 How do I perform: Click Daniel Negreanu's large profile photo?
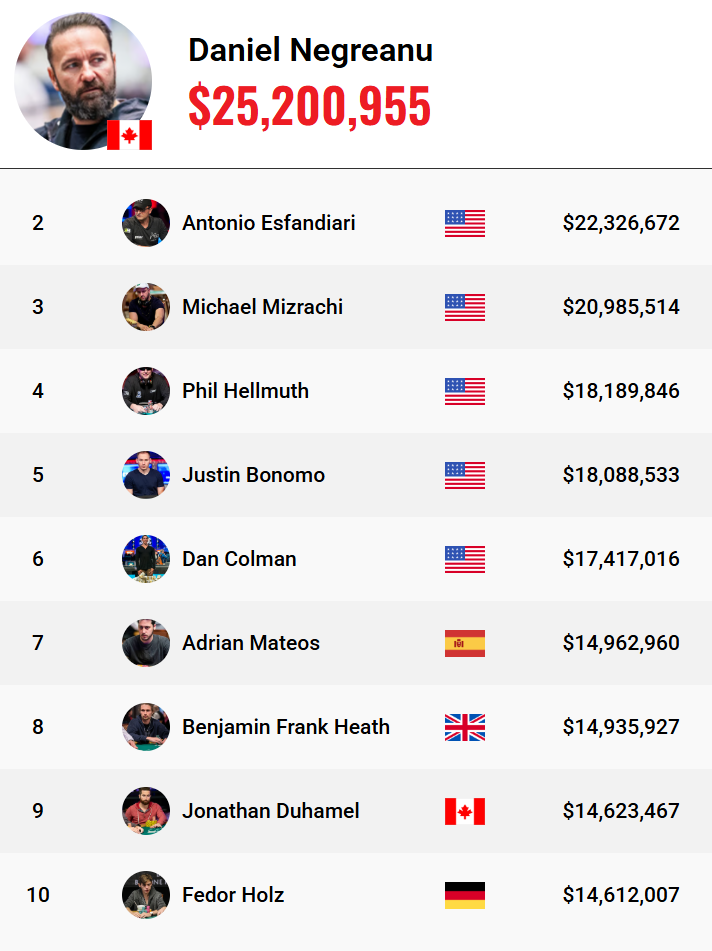pyautogui.click(x=82, y=80)
